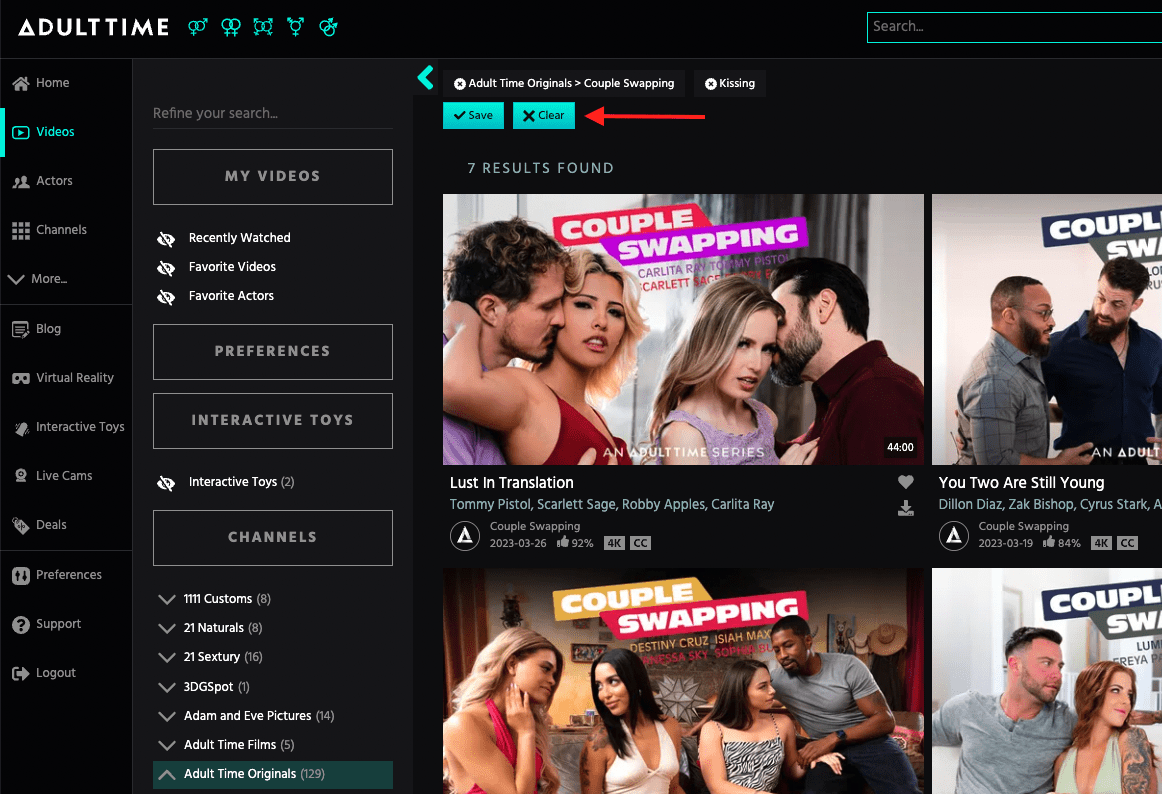
Task: Click the Deals tag icon
Action: 21,526
